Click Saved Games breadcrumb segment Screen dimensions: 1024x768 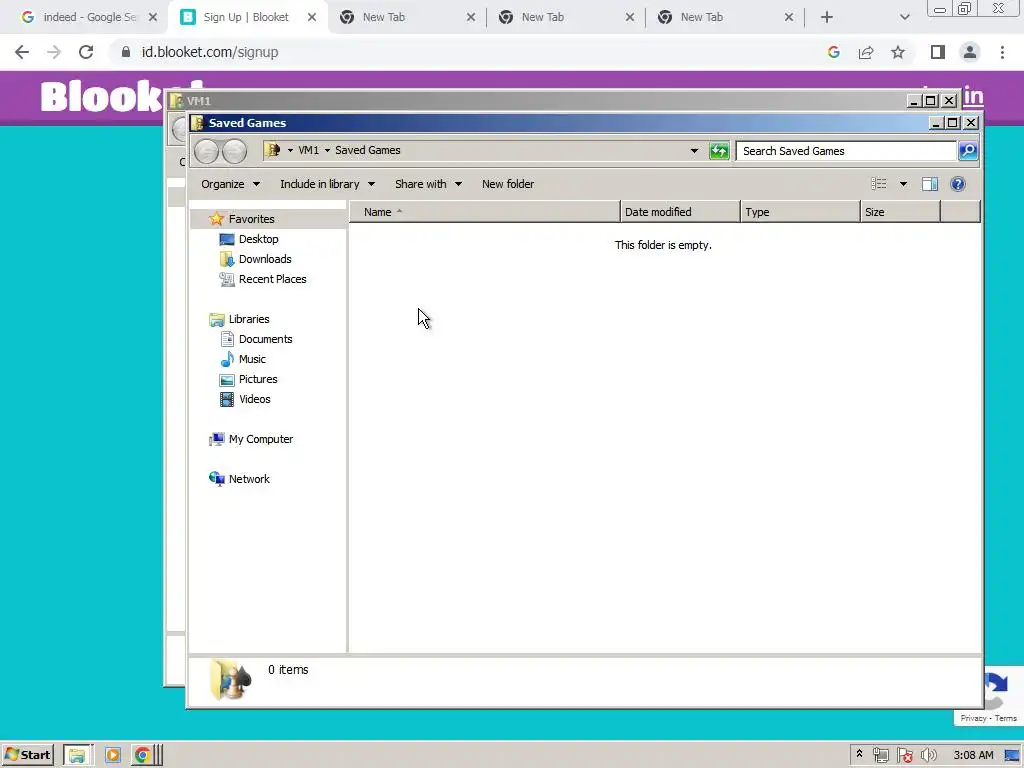point(368,150)
